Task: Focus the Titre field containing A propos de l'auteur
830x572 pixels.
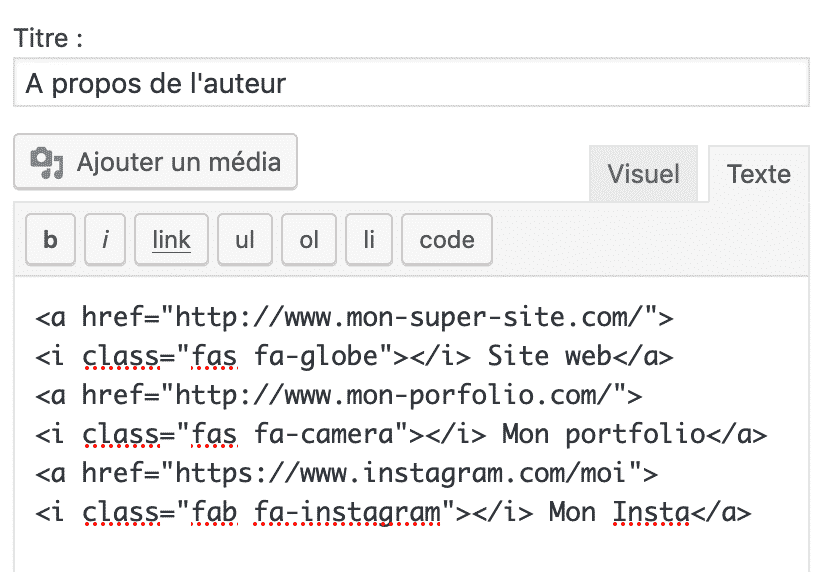Action: point(410,84)
